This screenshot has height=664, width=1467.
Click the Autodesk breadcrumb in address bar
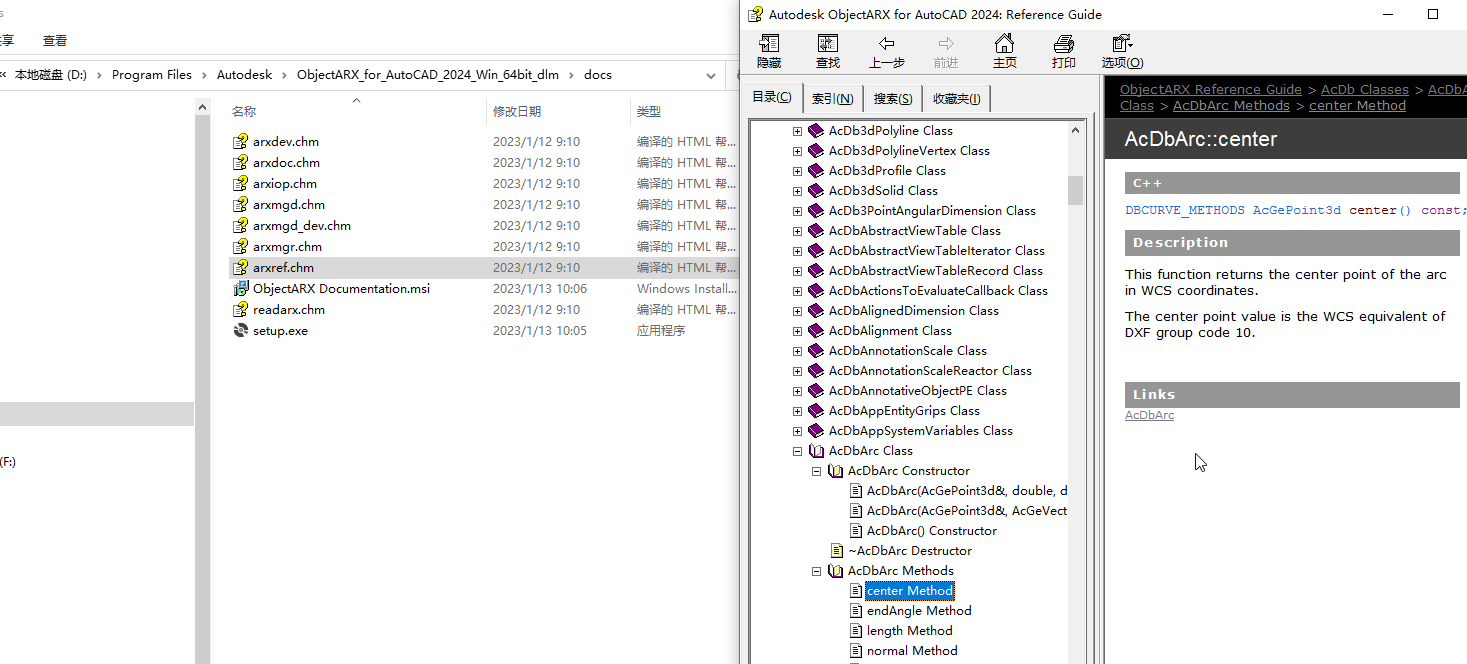(x=244, y=75)
